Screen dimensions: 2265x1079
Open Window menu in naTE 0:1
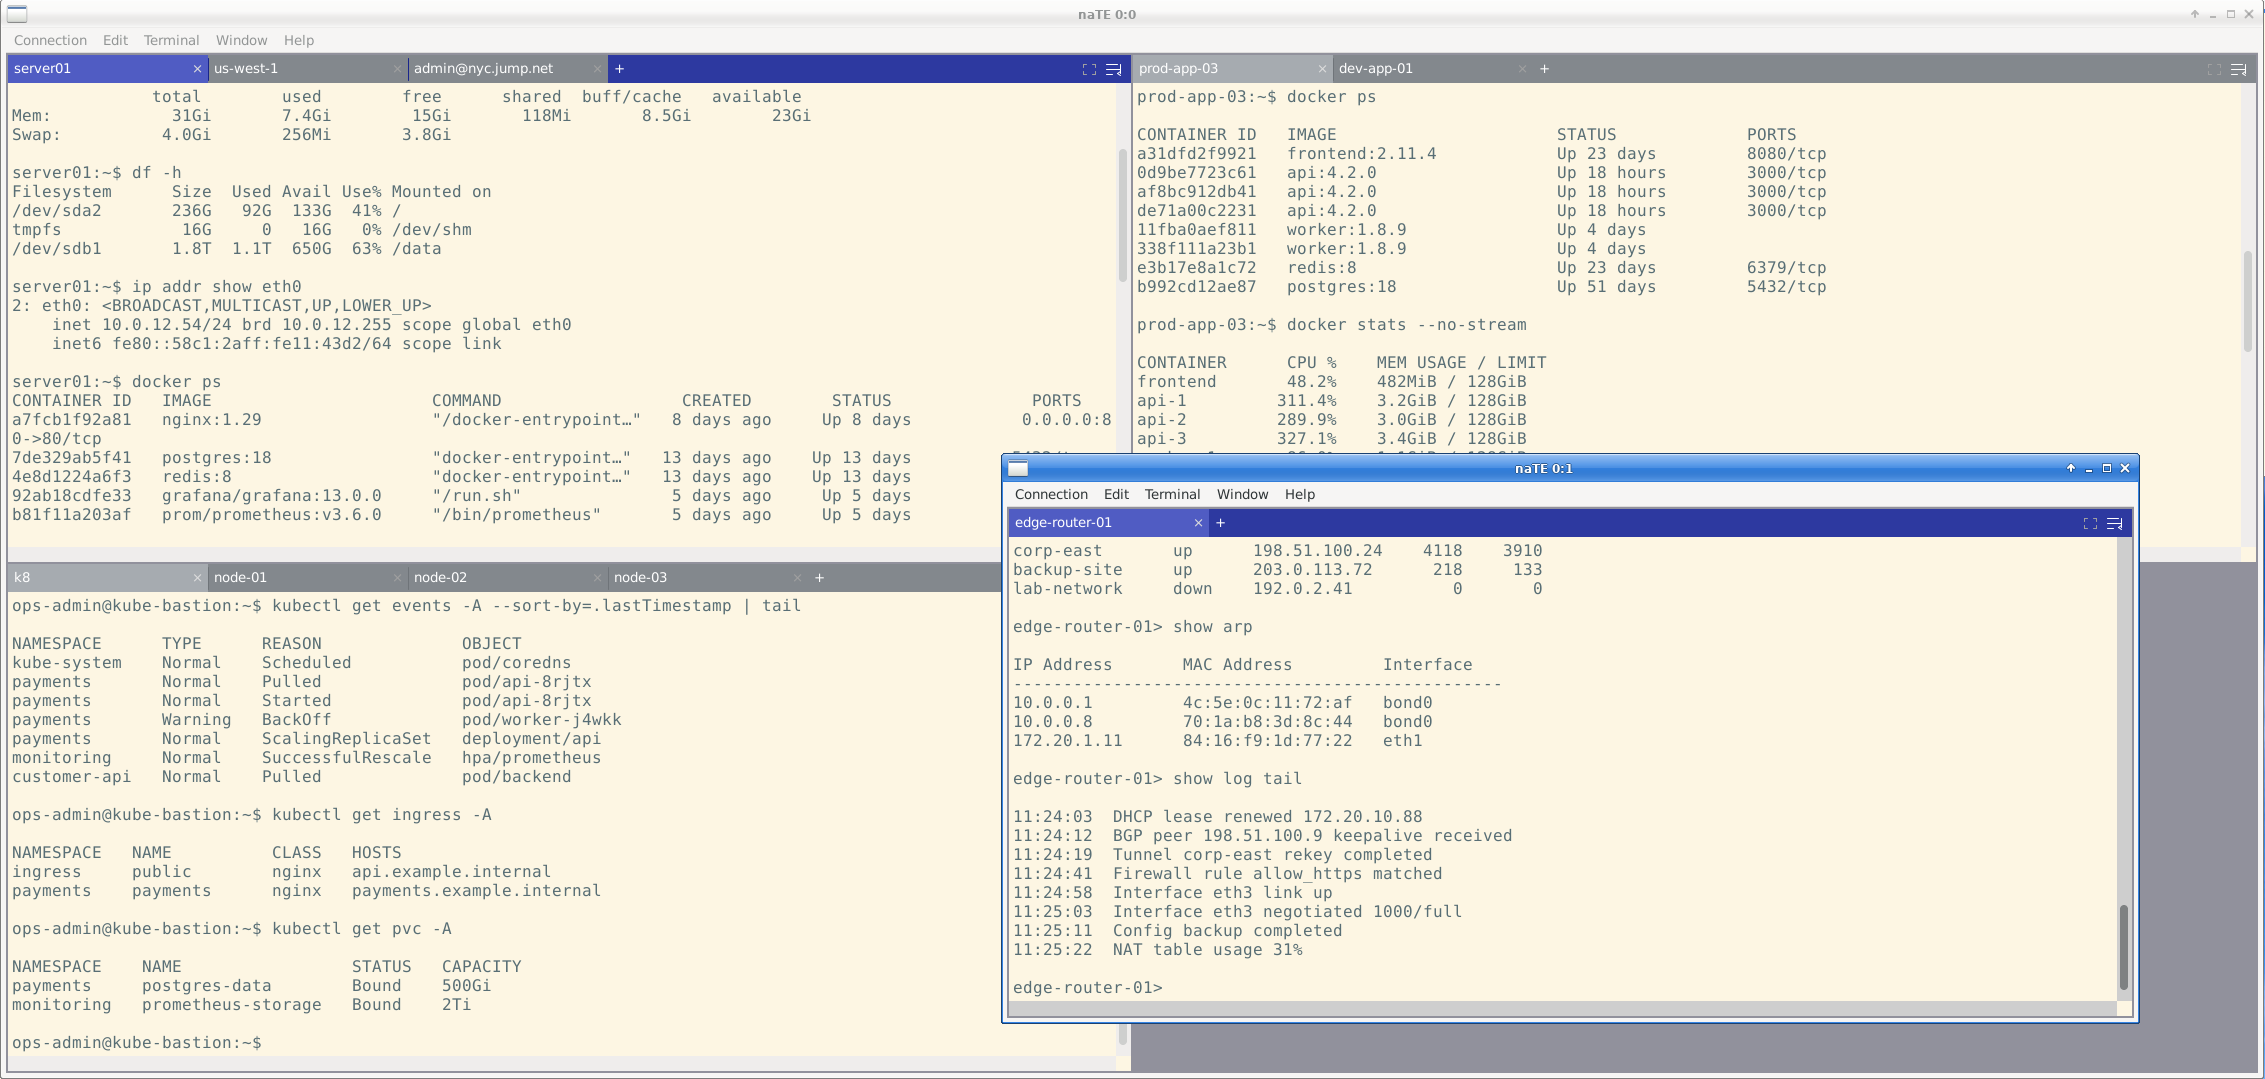tap(1242, 495)
